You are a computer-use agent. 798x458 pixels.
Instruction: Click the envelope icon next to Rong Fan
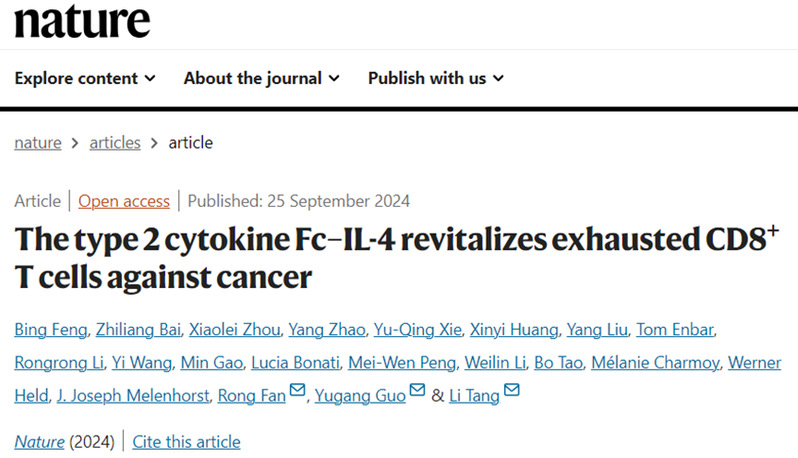tap(297, 390)
